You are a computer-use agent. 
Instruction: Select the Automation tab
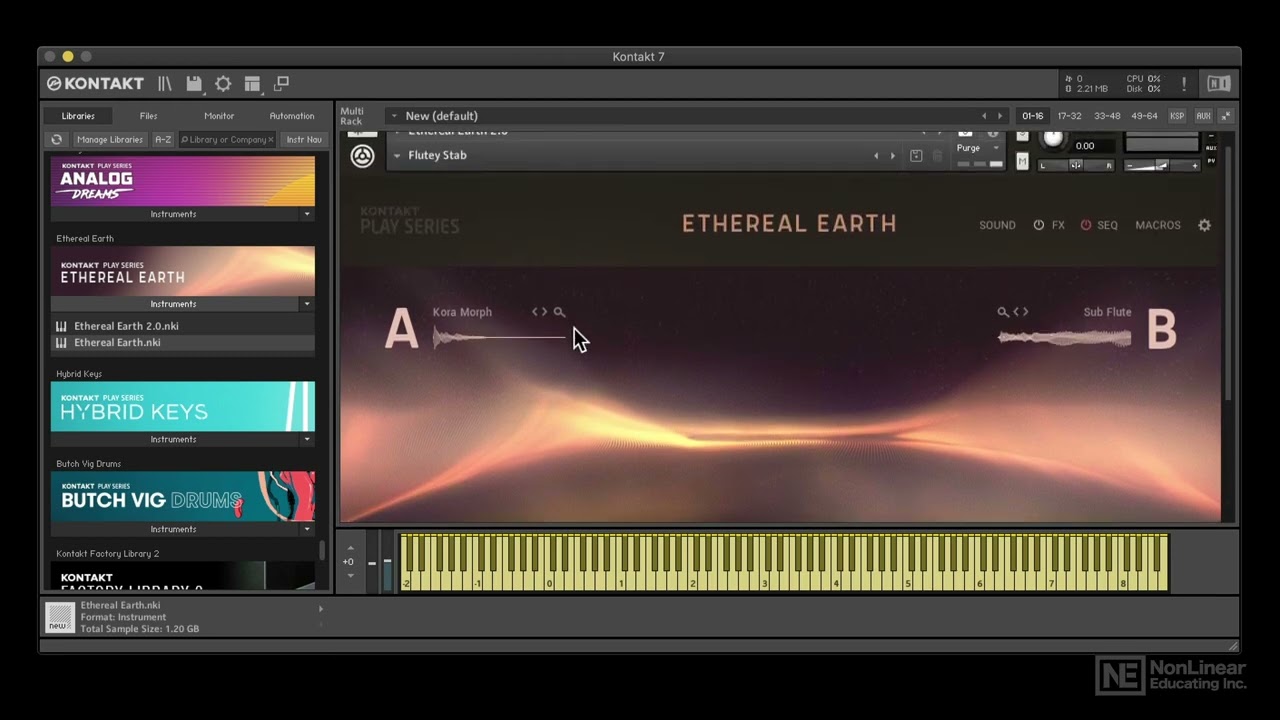click(x=292, y=116)
